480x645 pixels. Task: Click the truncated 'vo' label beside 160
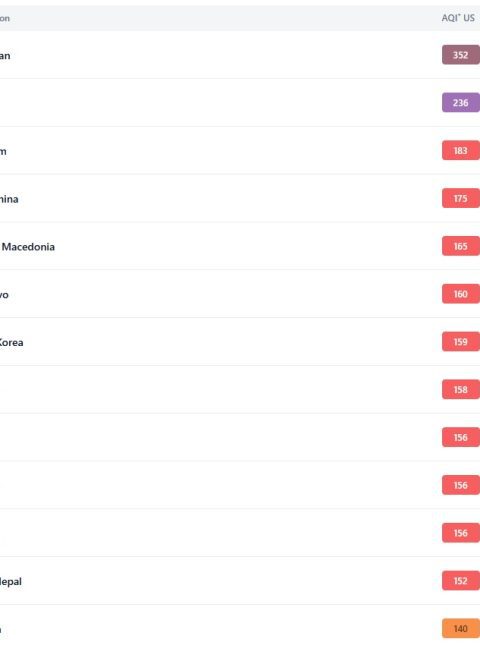(x=4, y=295)
